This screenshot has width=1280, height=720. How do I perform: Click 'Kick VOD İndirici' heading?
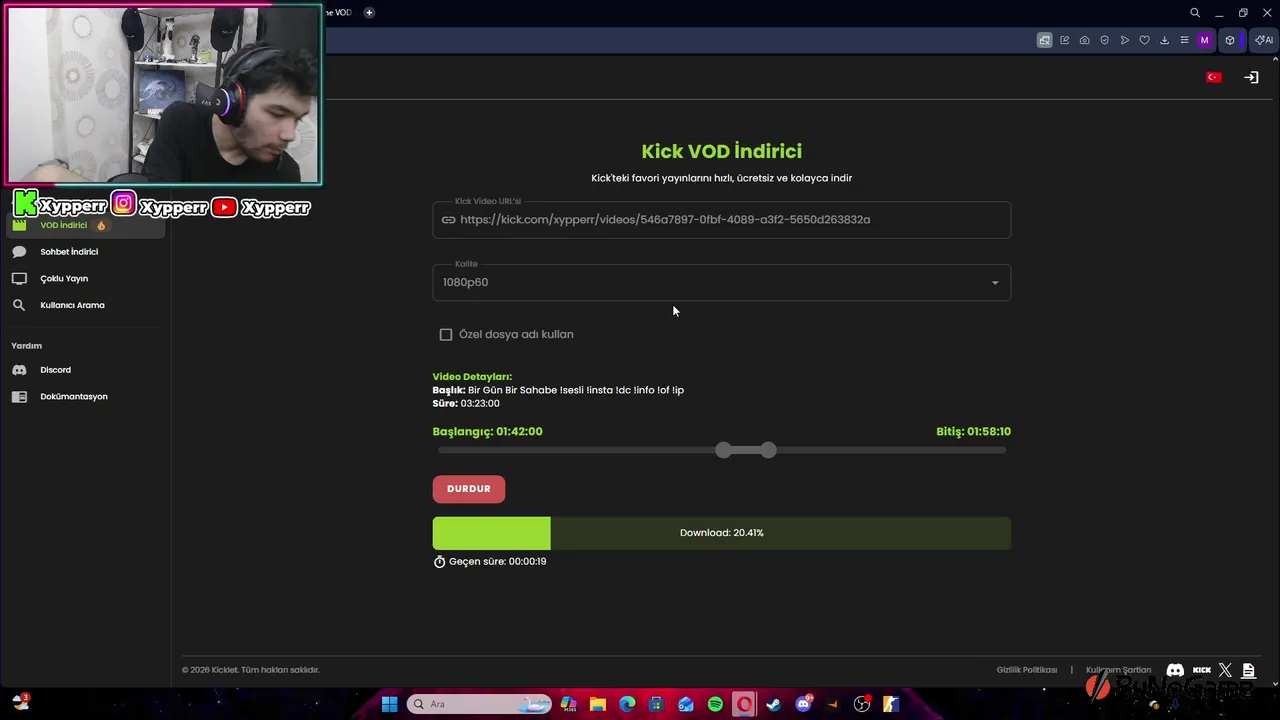click(721, 151)
